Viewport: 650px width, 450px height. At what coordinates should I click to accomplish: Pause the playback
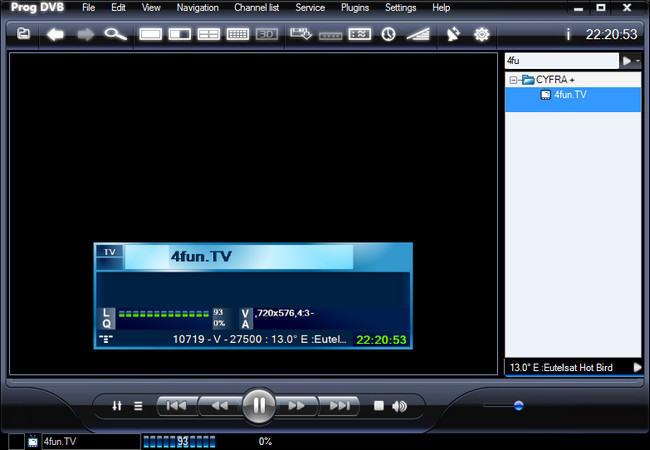pyautogui.click(x=259, y=405)
